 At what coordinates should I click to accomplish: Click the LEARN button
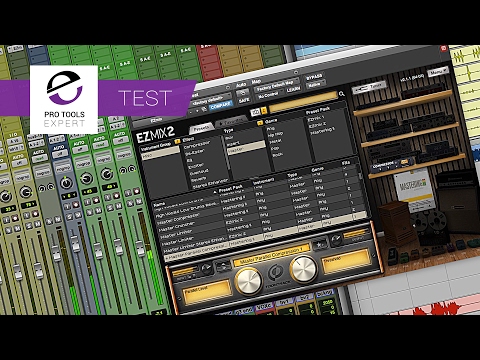293,90
